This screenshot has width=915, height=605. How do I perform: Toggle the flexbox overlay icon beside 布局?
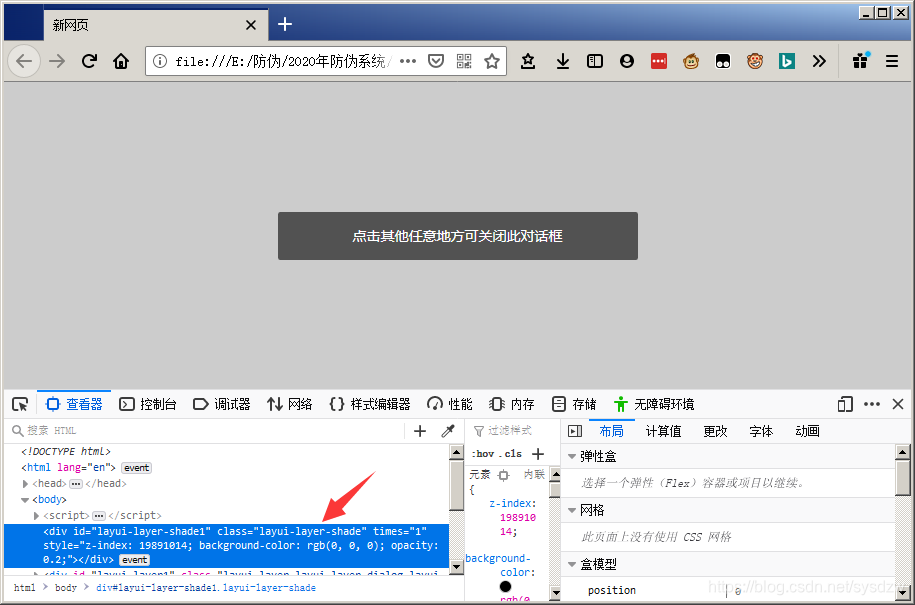pyautogui.click(x=576, y=430)
